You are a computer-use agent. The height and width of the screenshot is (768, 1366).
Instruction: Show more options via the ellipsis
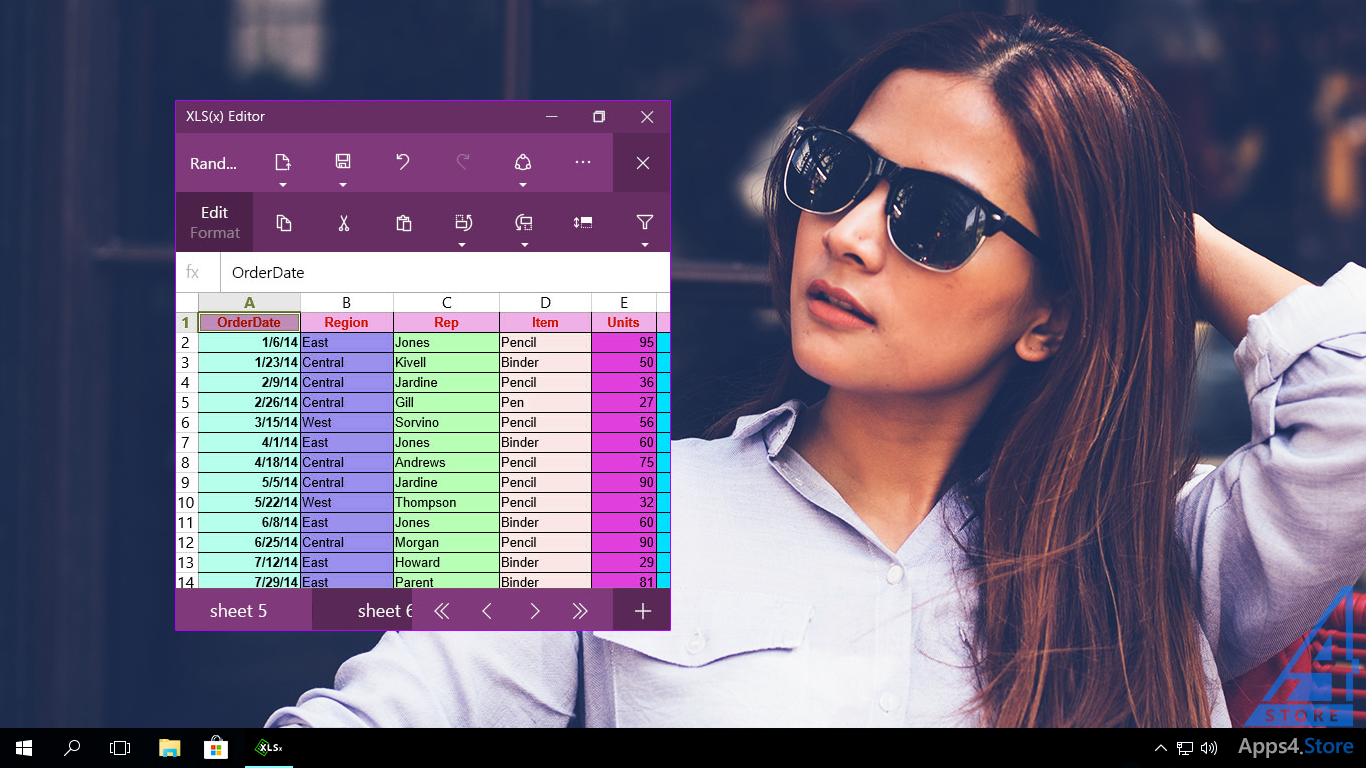coord(583,163)
